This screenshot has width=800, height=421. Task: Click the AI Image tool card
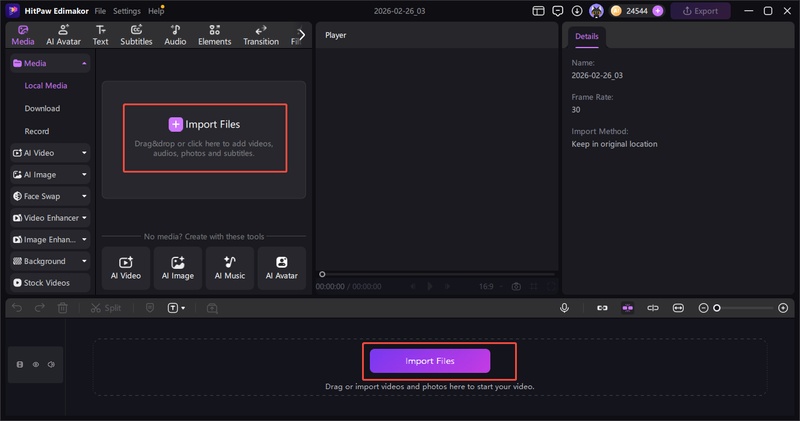point(178,268)
